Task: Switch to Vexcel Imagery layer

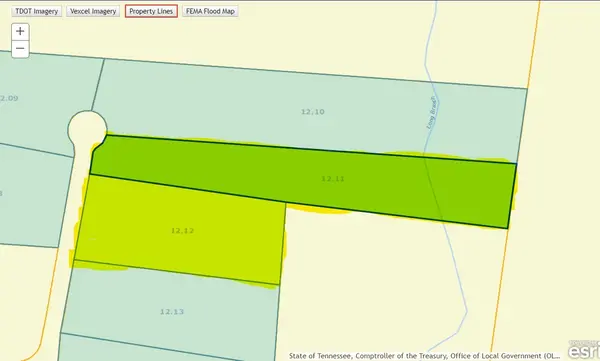Action: pyautogui.click(x=93, y=11)
